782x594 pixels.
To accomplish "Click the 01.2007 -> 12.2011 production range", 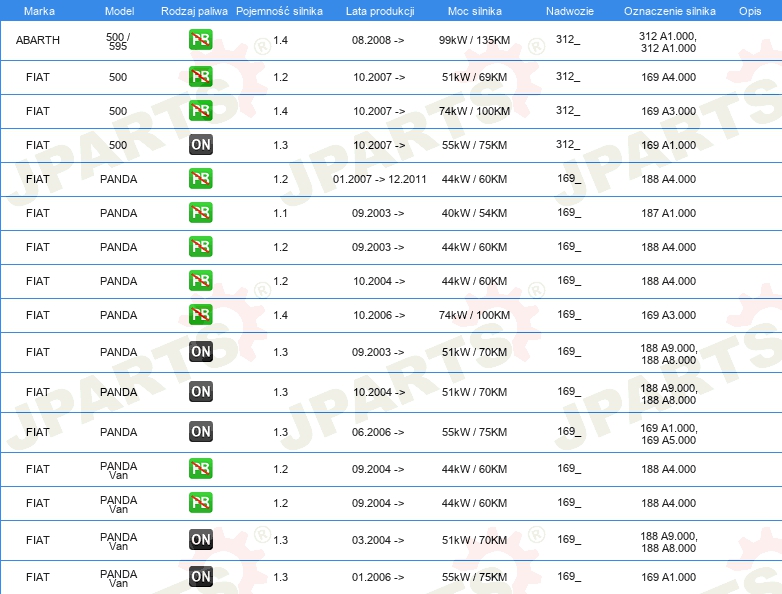I will click(x=380, y=179).
